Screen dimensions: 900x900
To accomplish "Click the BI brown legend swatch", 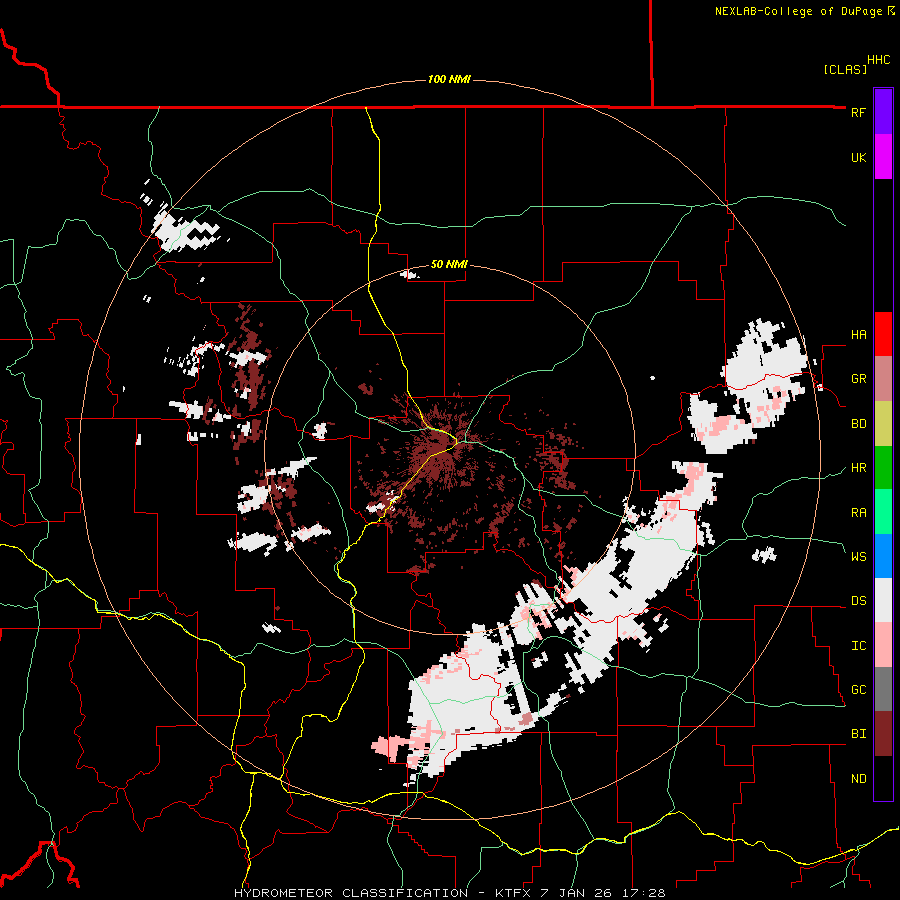I will 883,734.
